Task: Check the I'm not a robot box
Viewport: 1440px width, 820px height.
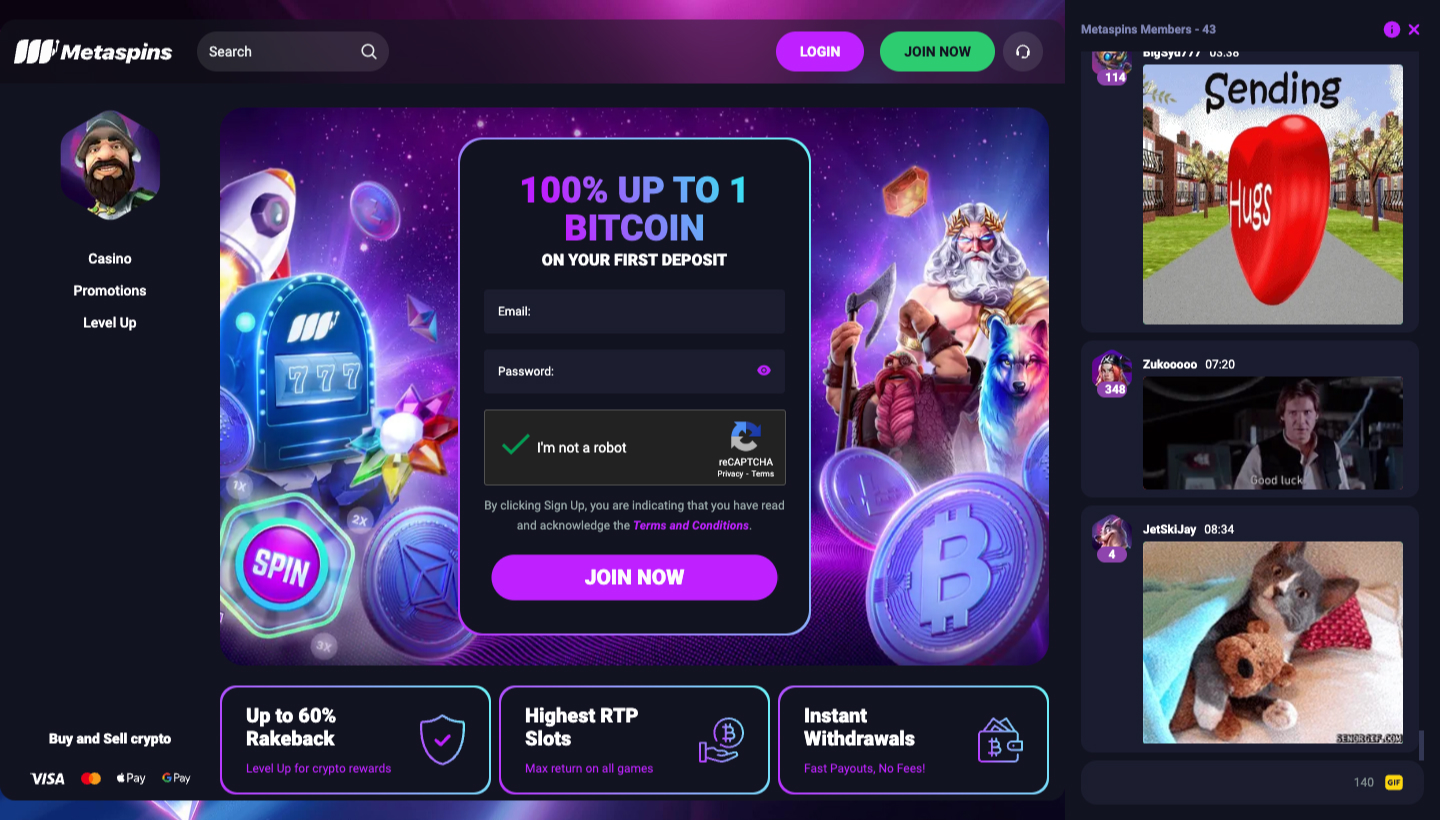Action: [x=516, y=446]
